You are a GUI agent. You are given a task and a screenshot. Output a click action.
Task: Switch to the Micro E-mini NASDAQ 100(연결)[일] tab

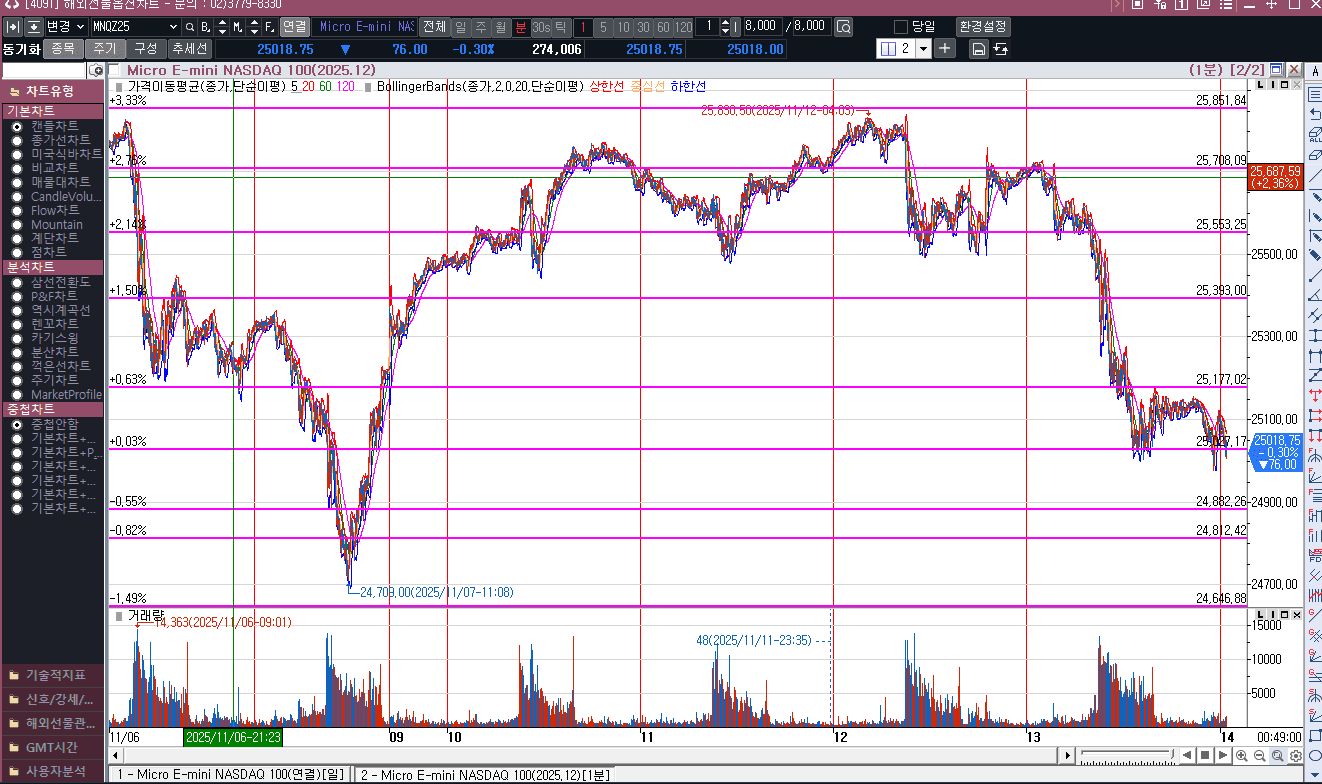tap(230, 774)
